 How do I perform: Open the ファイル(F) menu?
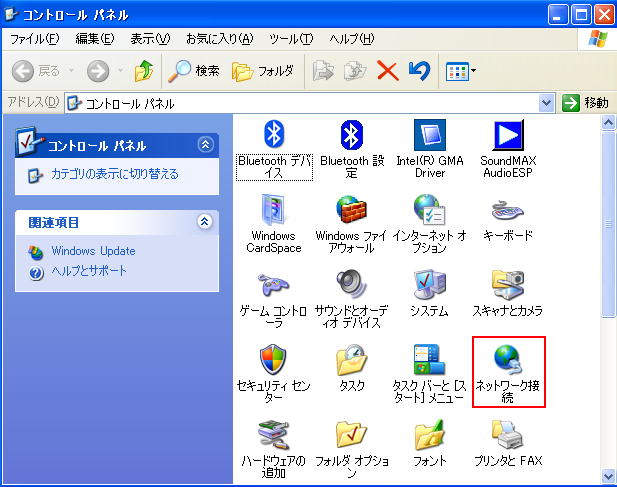pos(35,39)
